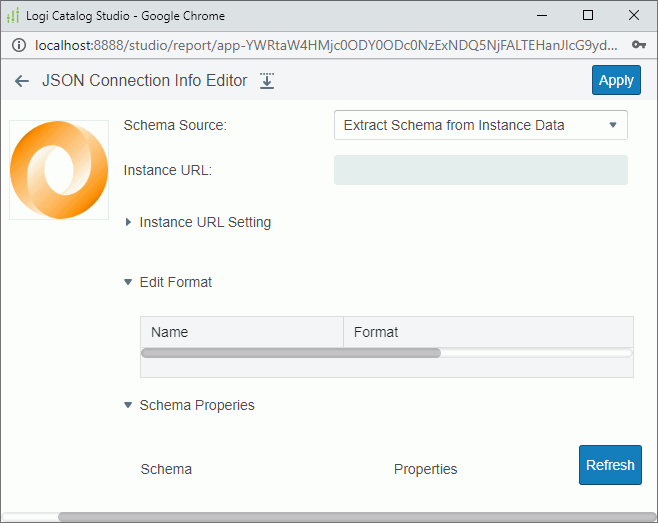
Task: Open the Schema Source dropdown
Action: point(480,125)
